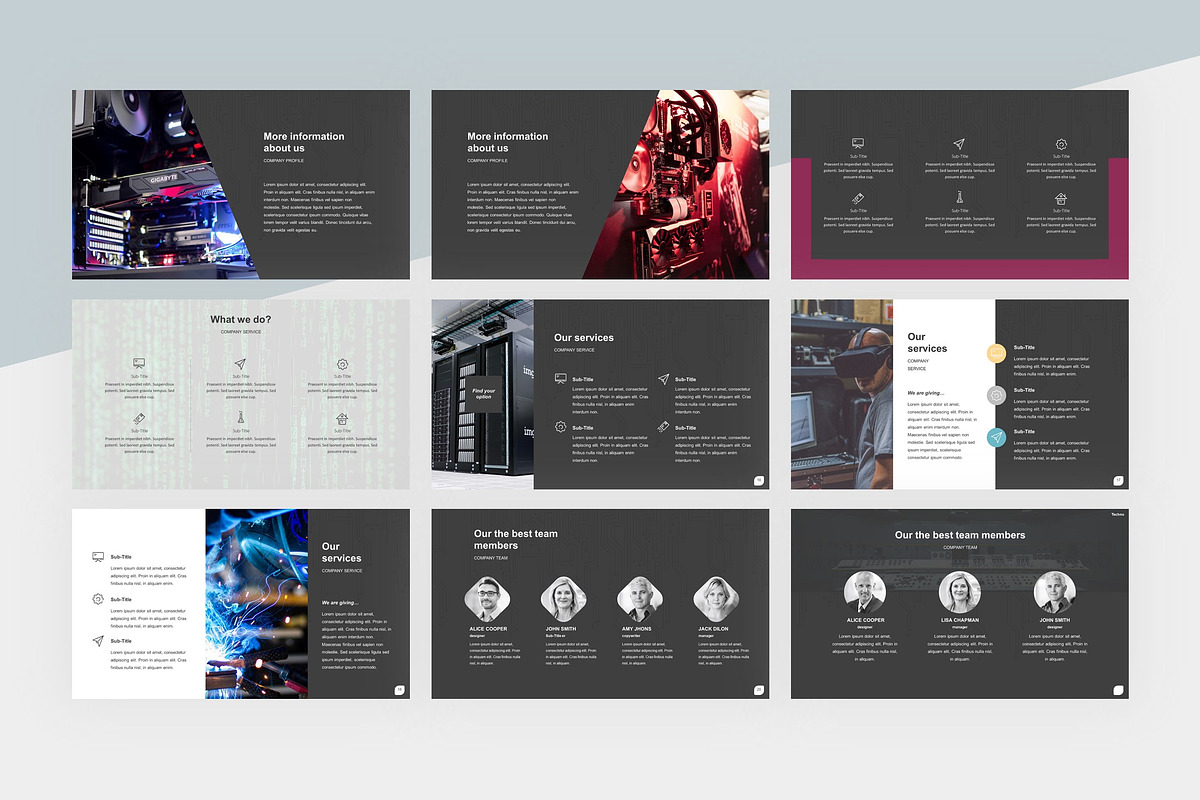1200x800 pixels.
Task: Click JACK DILON's diamond-shaped portrait
Action: tap(718, 596)
